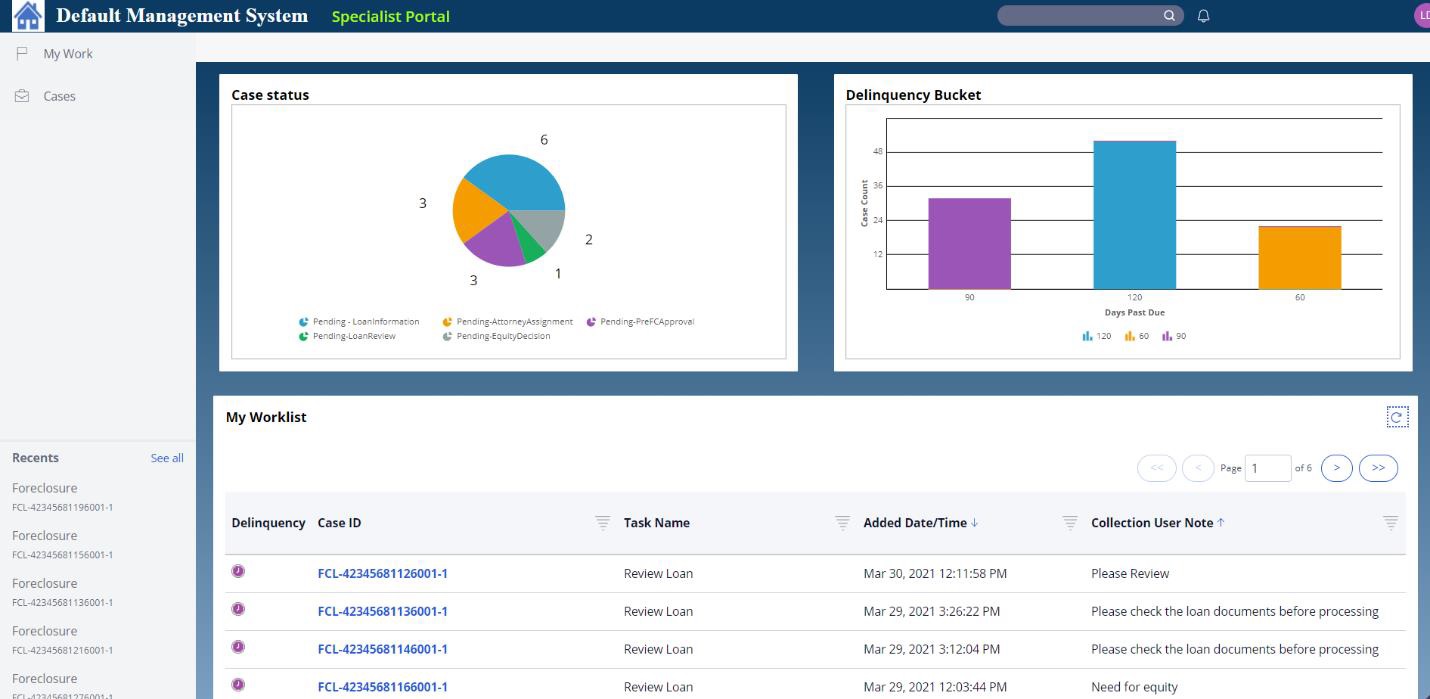Click the purple 90-day bar
The height and width of the screenshot is (699, 1430).
969,243
